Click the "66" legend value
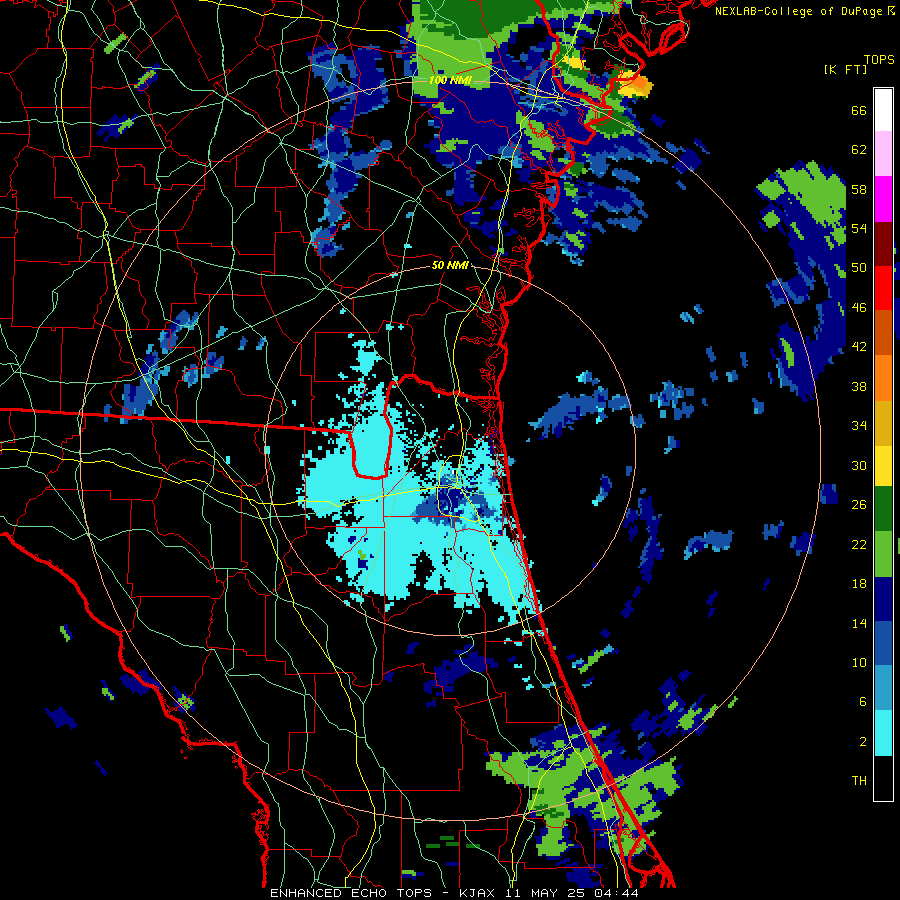 tap(859, 111)
